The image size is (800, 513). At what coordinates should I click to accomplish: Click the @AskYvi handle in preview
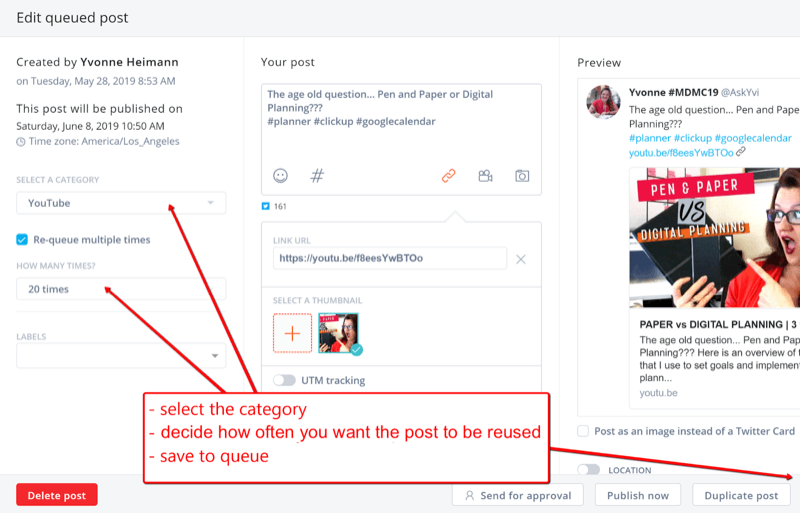point(740,92)
